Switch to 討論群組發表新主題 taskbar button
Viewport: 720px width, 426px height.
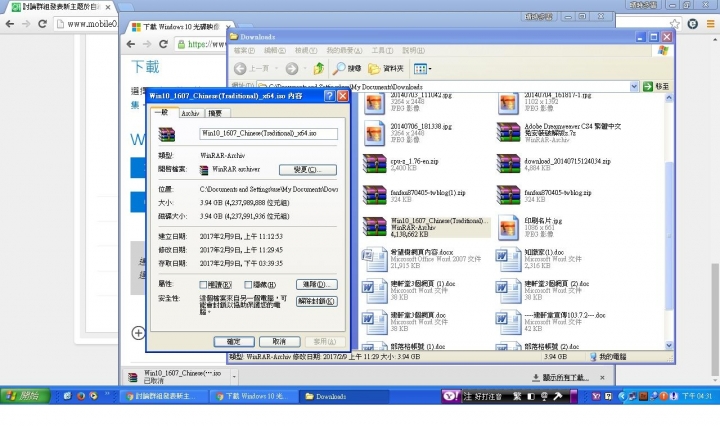164,396
